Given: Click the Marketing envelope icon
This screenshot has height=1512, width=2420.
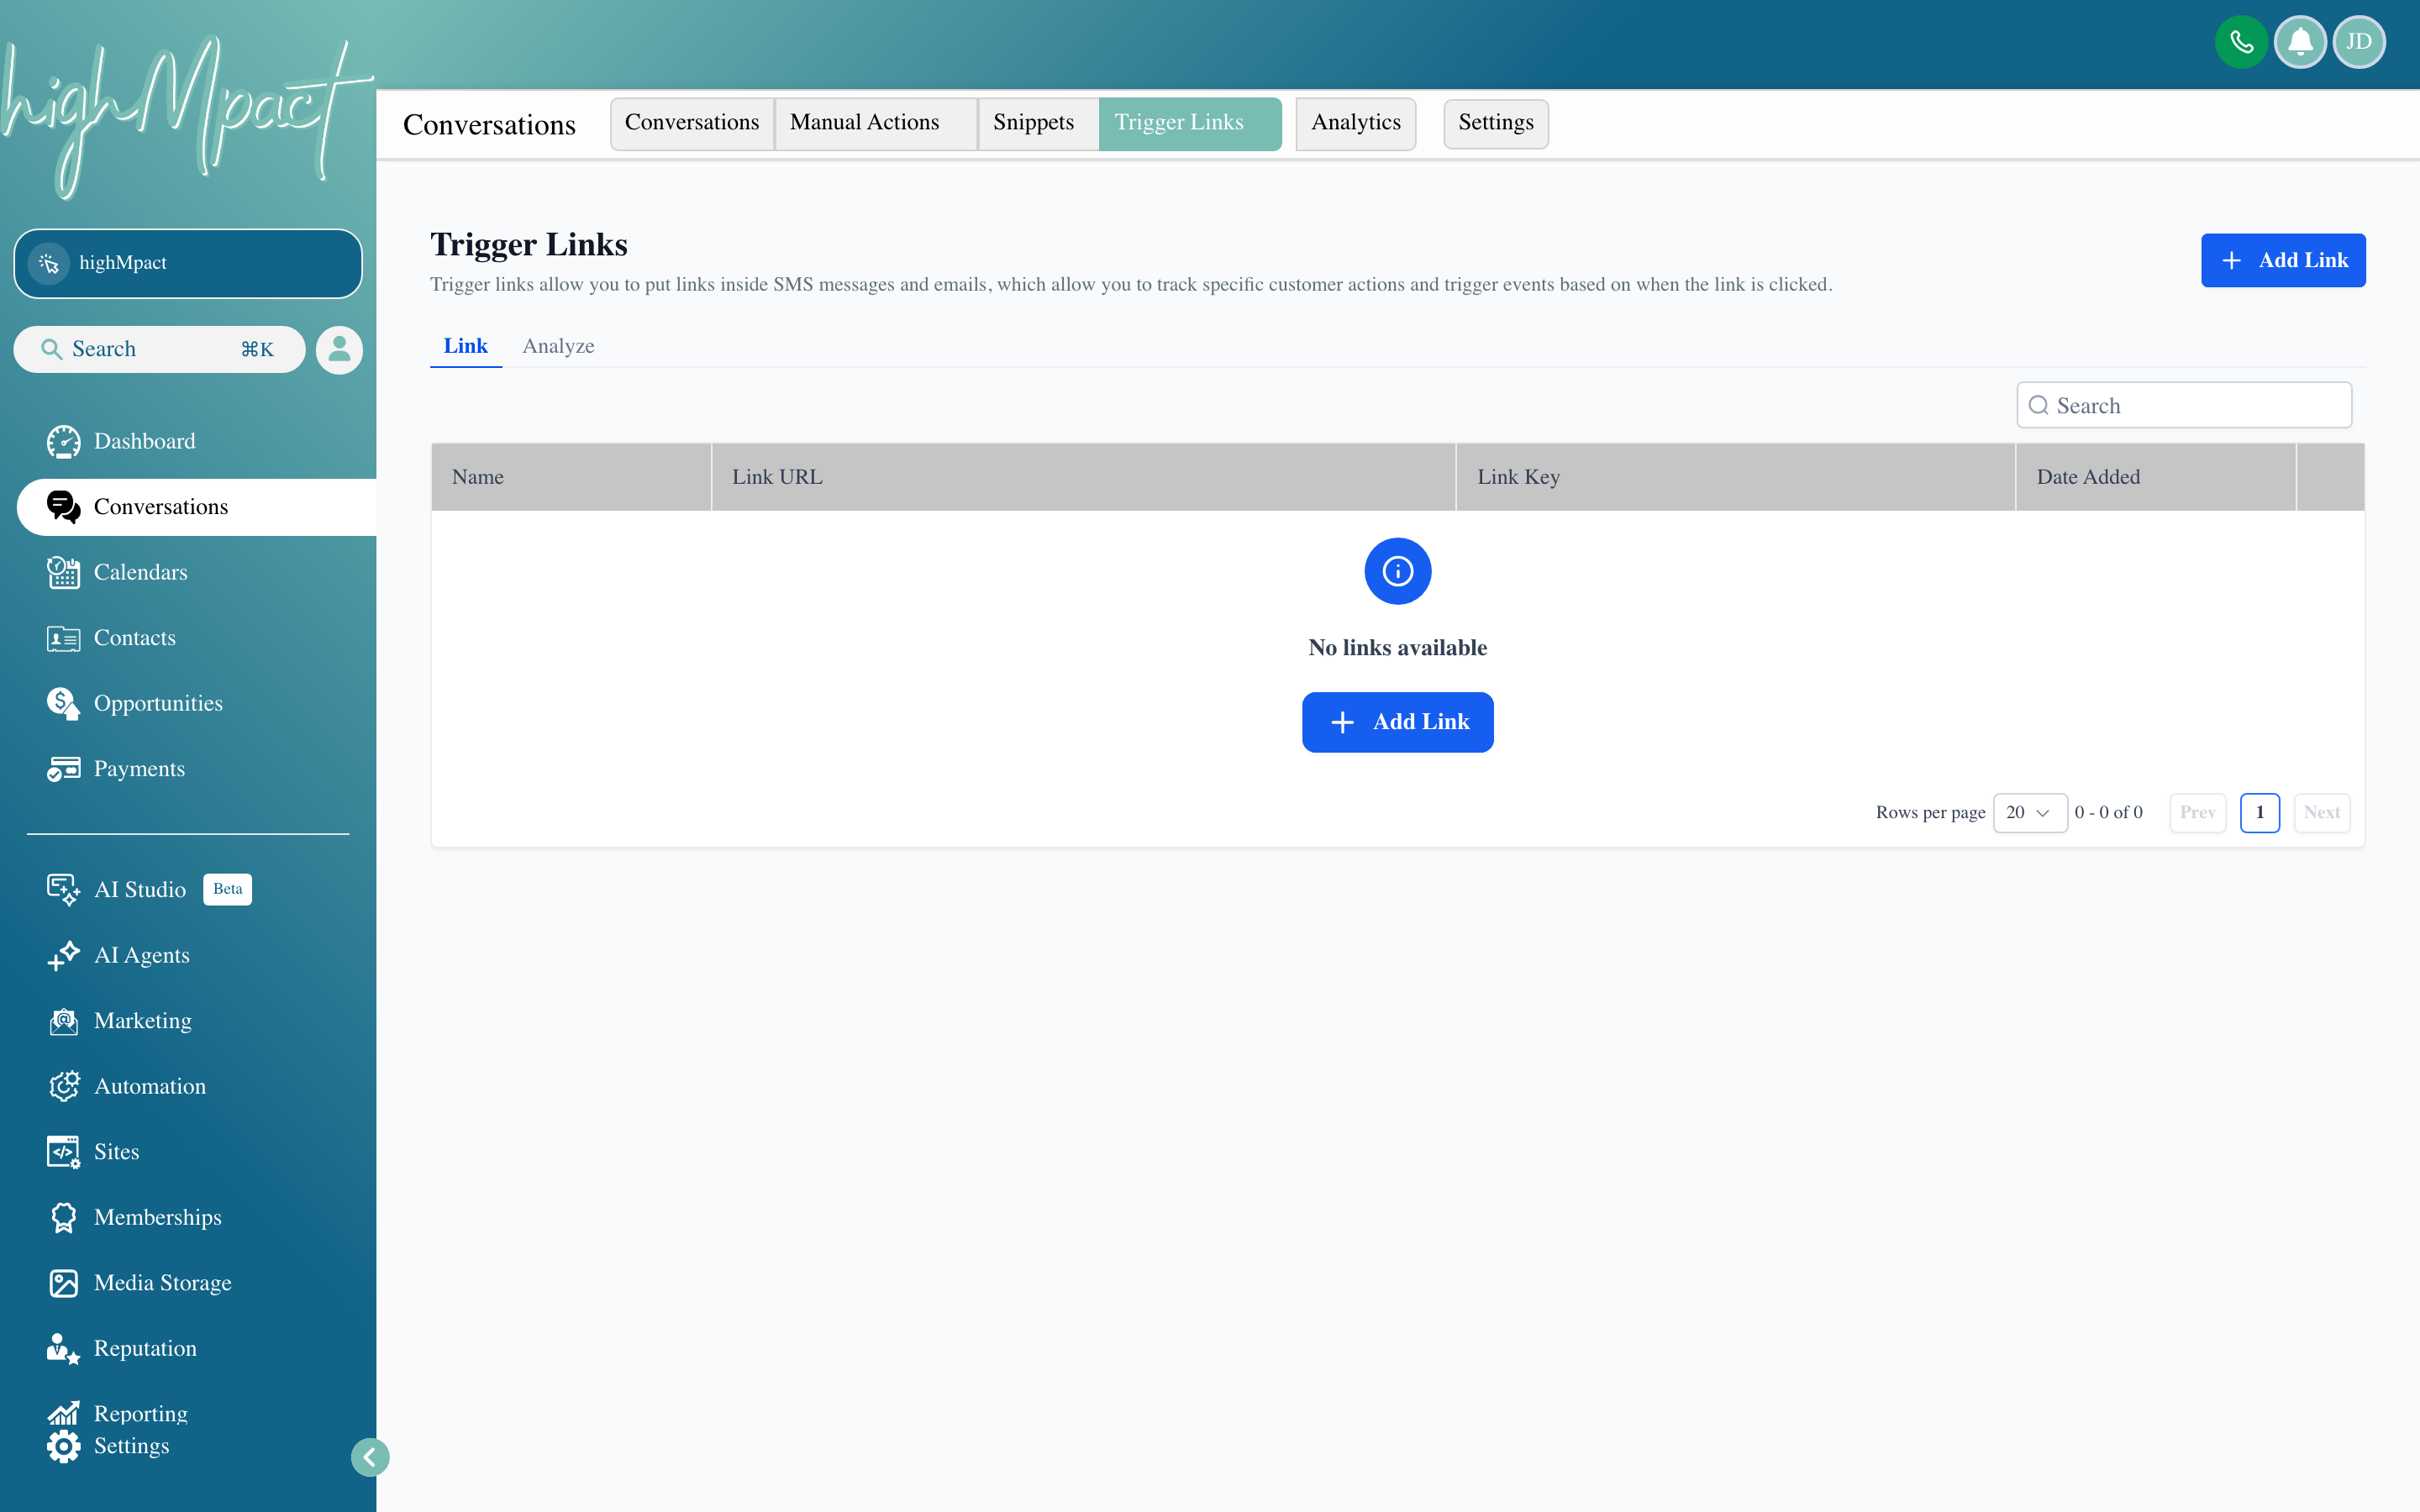Looking at the screenshot, I should pyautogui.click(x=63, y=1021).
